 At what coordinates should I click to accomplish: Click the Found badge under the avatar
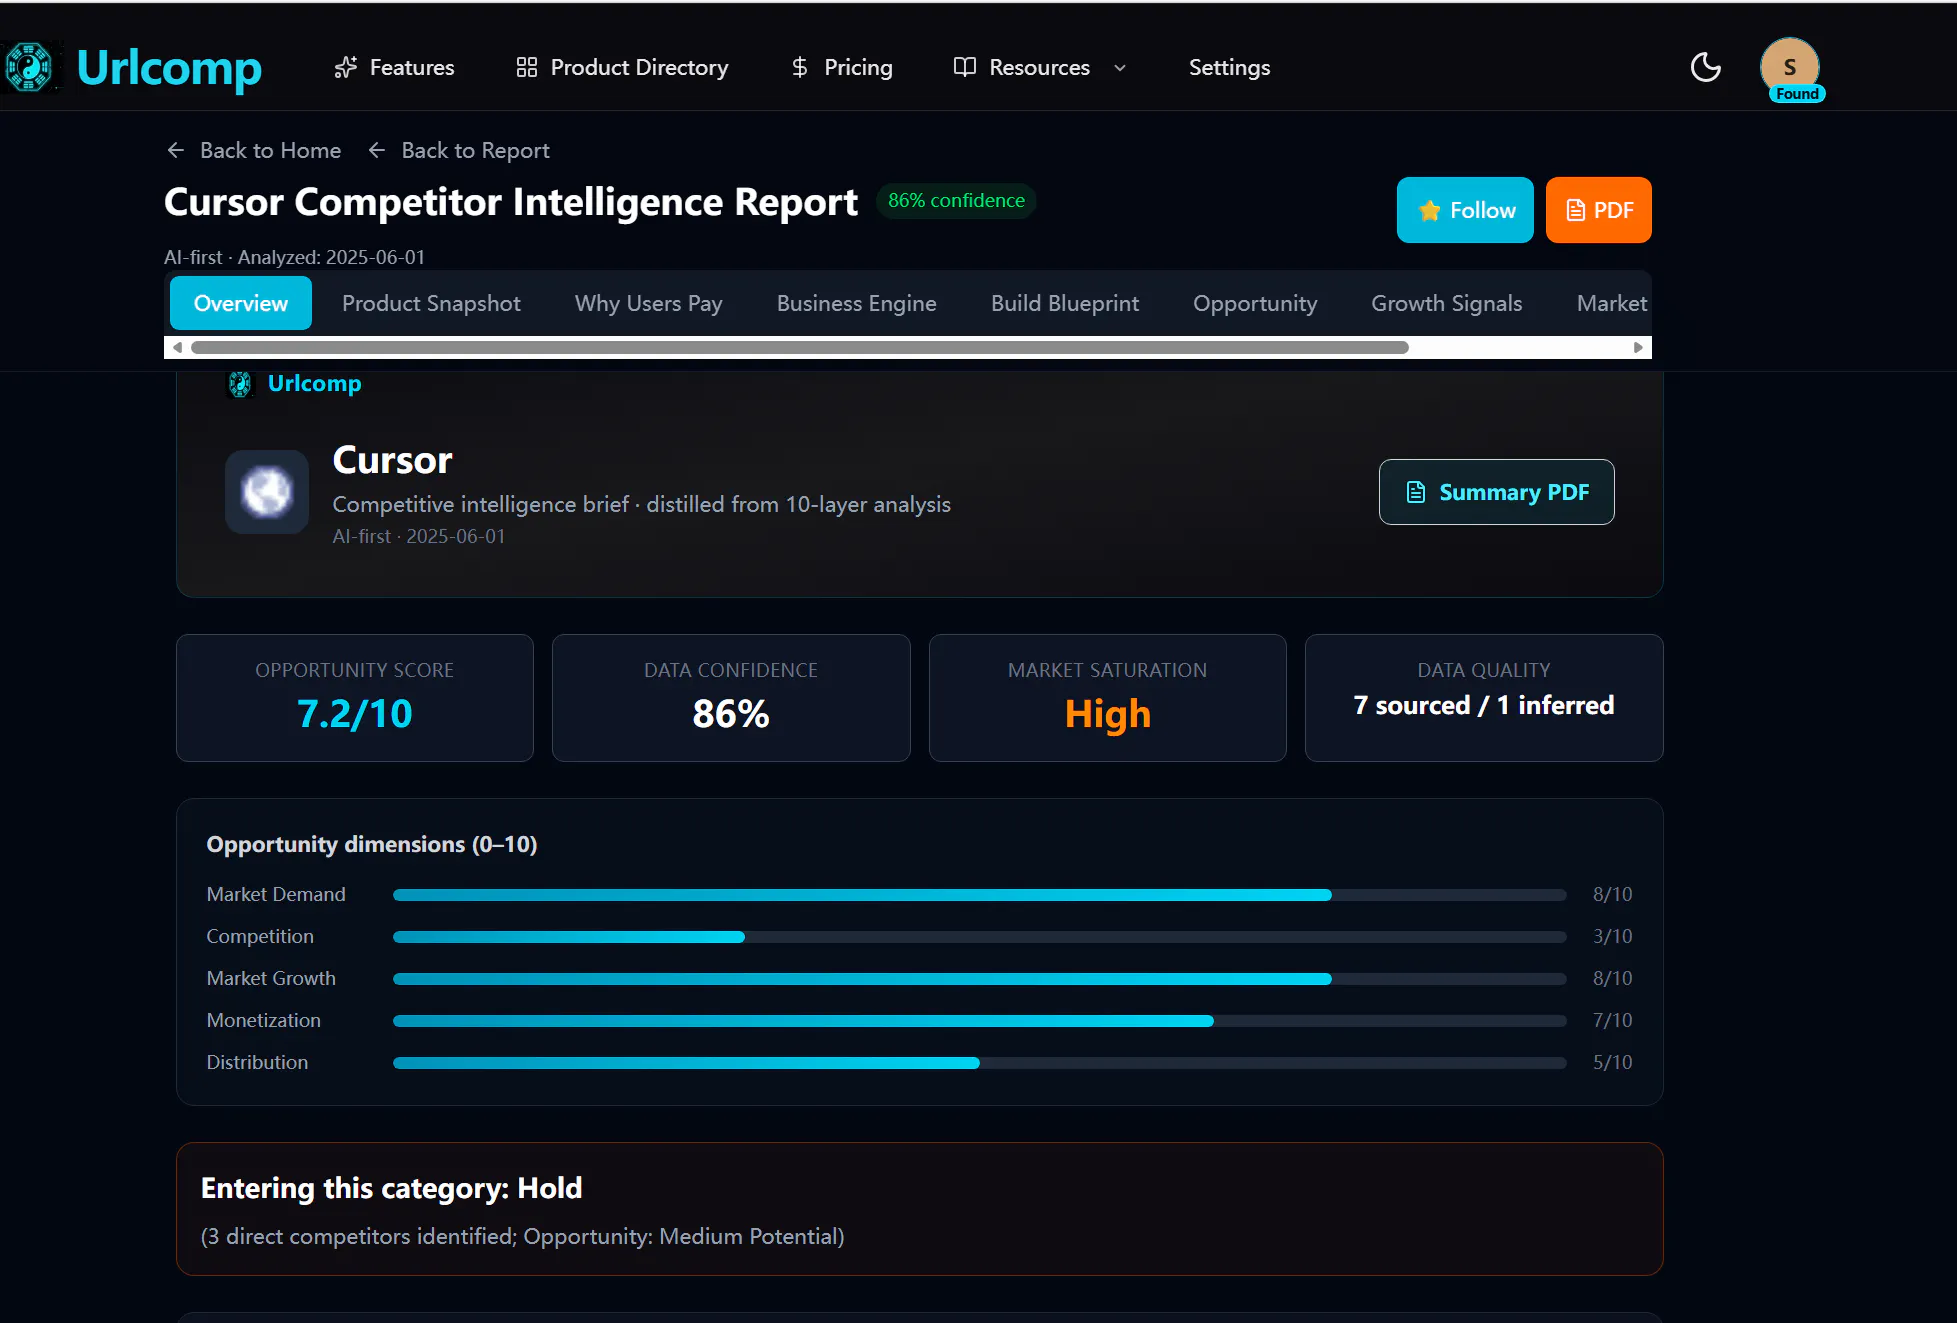tap(1797, 94)
